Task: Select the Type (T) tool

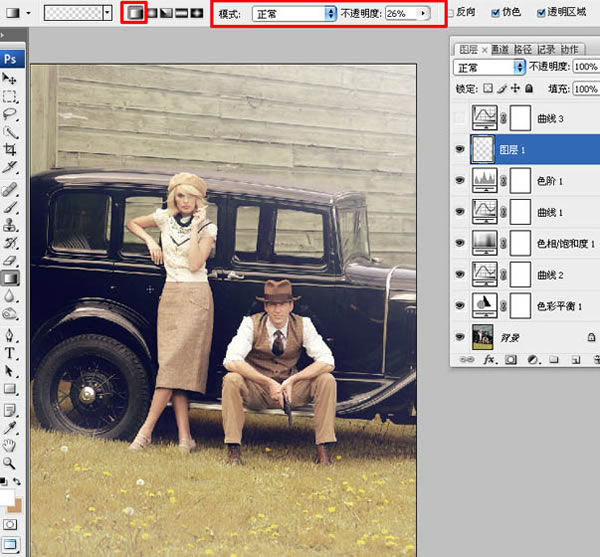Action: coord(10,352)
